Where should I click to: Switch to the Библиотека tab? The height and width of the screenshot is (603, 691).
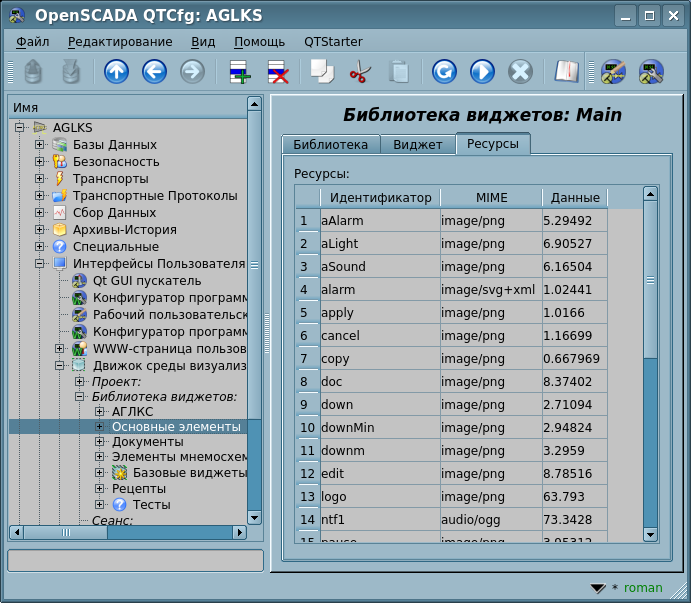pos(330,144)
